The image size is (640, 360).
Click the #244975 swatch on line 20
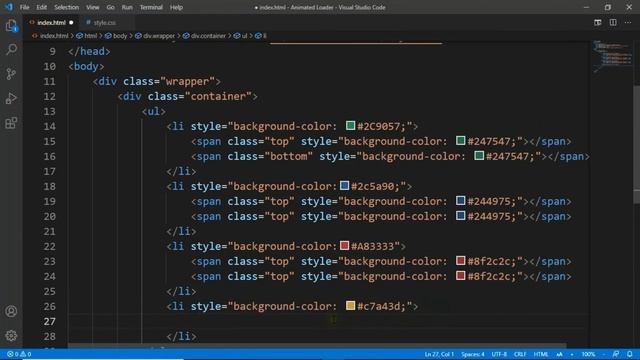pos(460,216)
